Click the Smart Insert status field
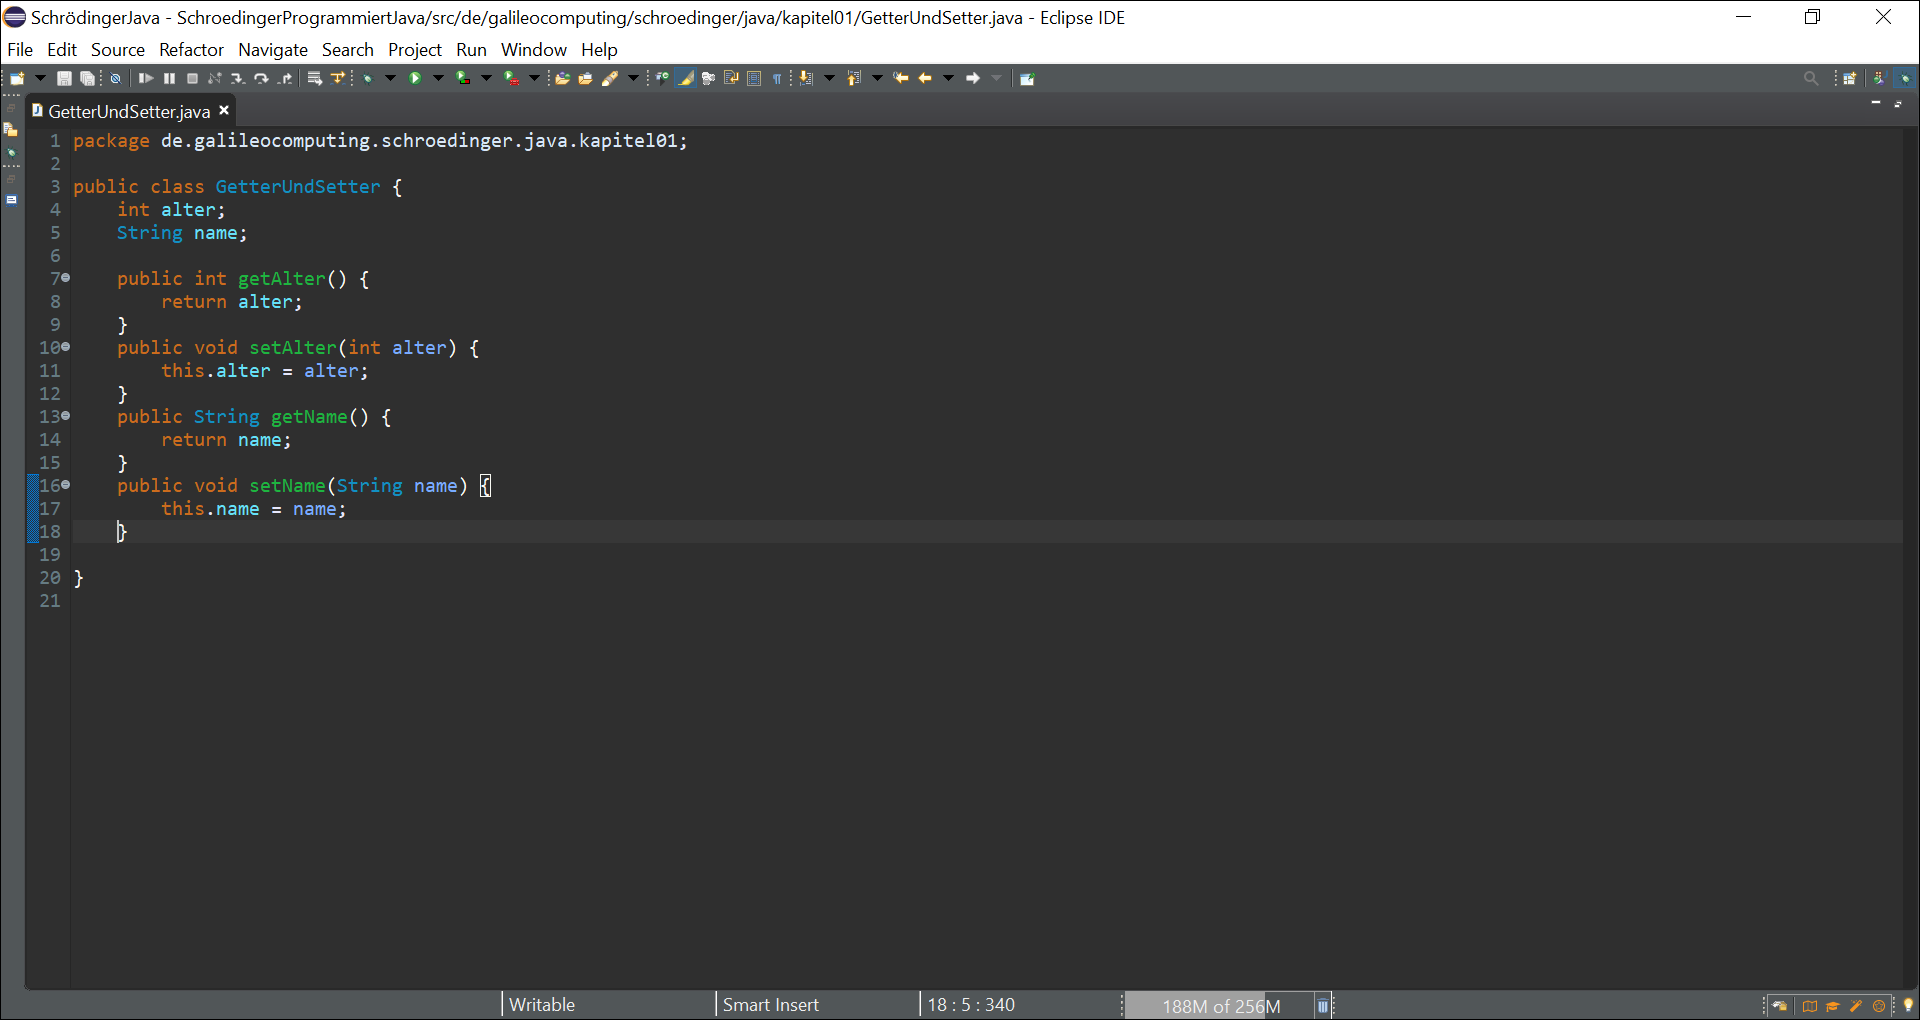This screenshot has height=1020, width=1920. click(x=770, y=1005)
